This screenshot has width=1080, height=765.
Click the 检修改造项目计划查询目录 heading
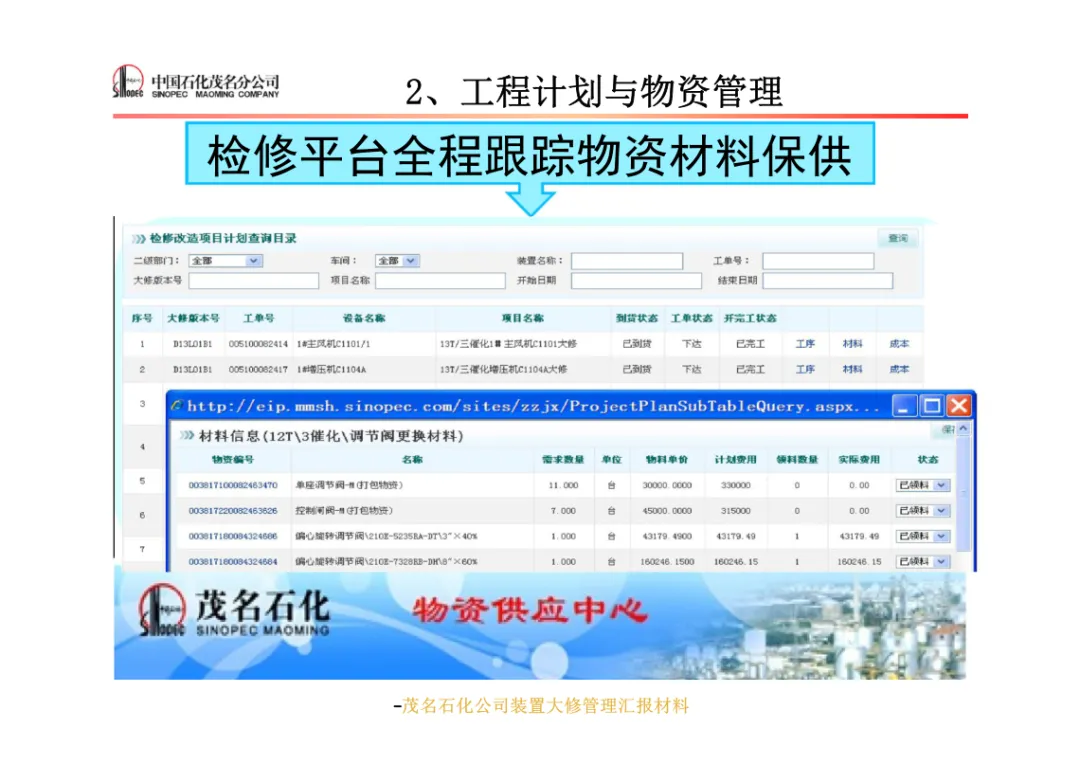222,238
